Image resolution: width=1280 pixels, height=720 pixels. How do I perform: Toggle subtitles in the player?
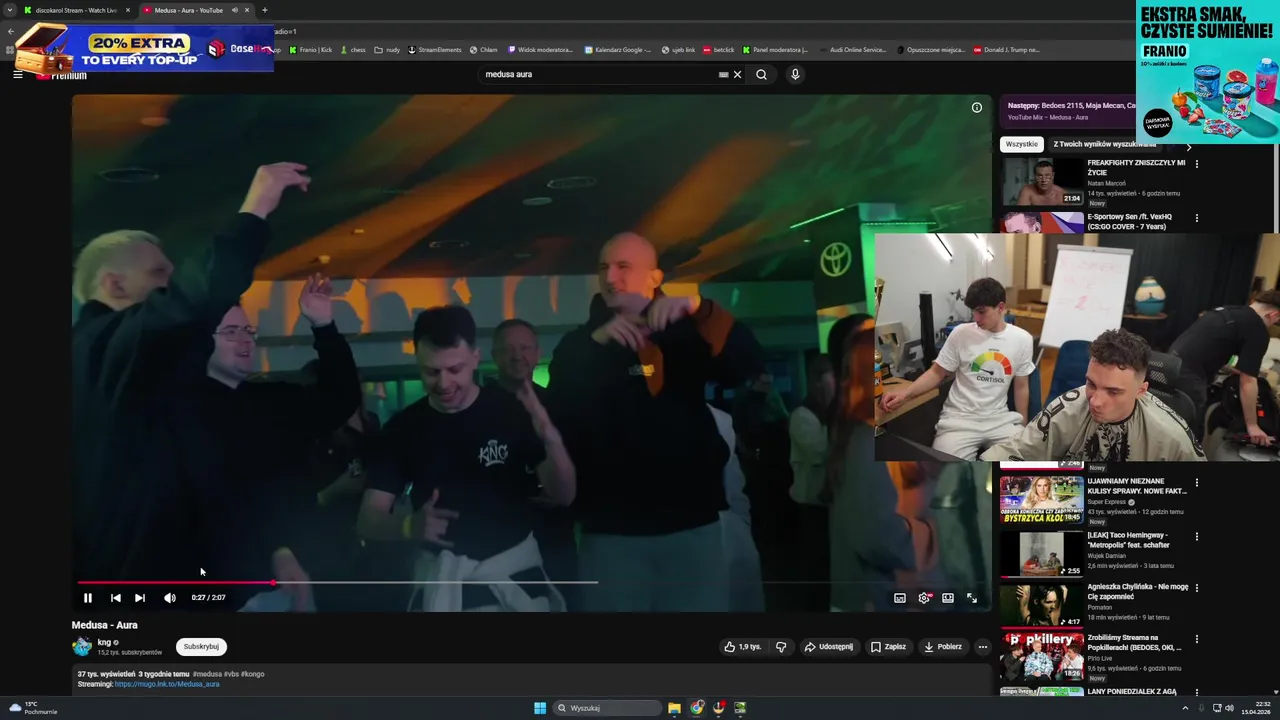pos(900,598)
